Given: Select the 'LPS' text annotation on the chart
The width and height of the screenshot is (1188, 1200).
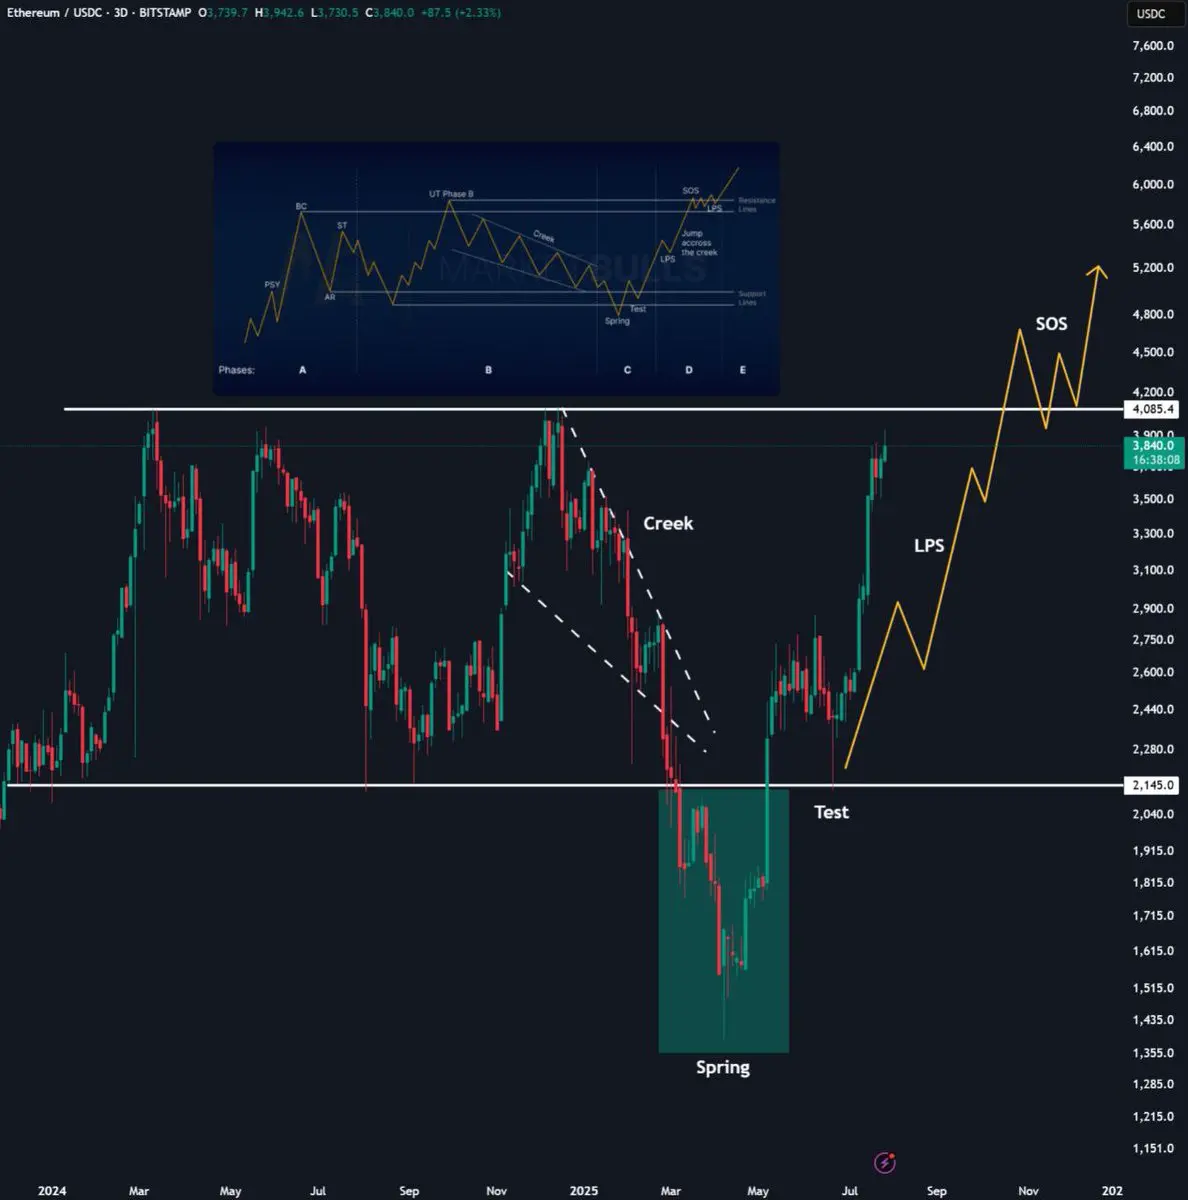Looking at the screenshot, I should (x=929, y=545).
